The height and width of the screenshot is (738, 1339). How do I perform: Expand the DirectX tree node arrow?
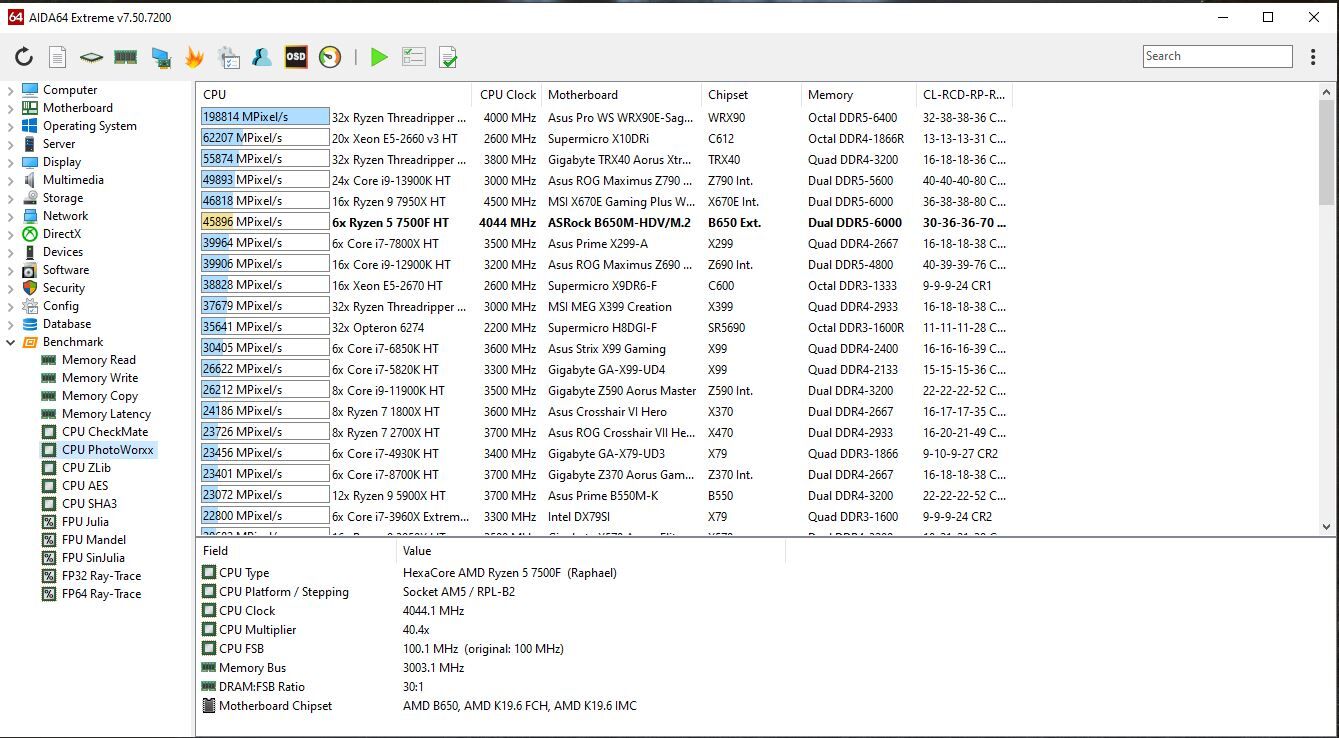point(11,234)
